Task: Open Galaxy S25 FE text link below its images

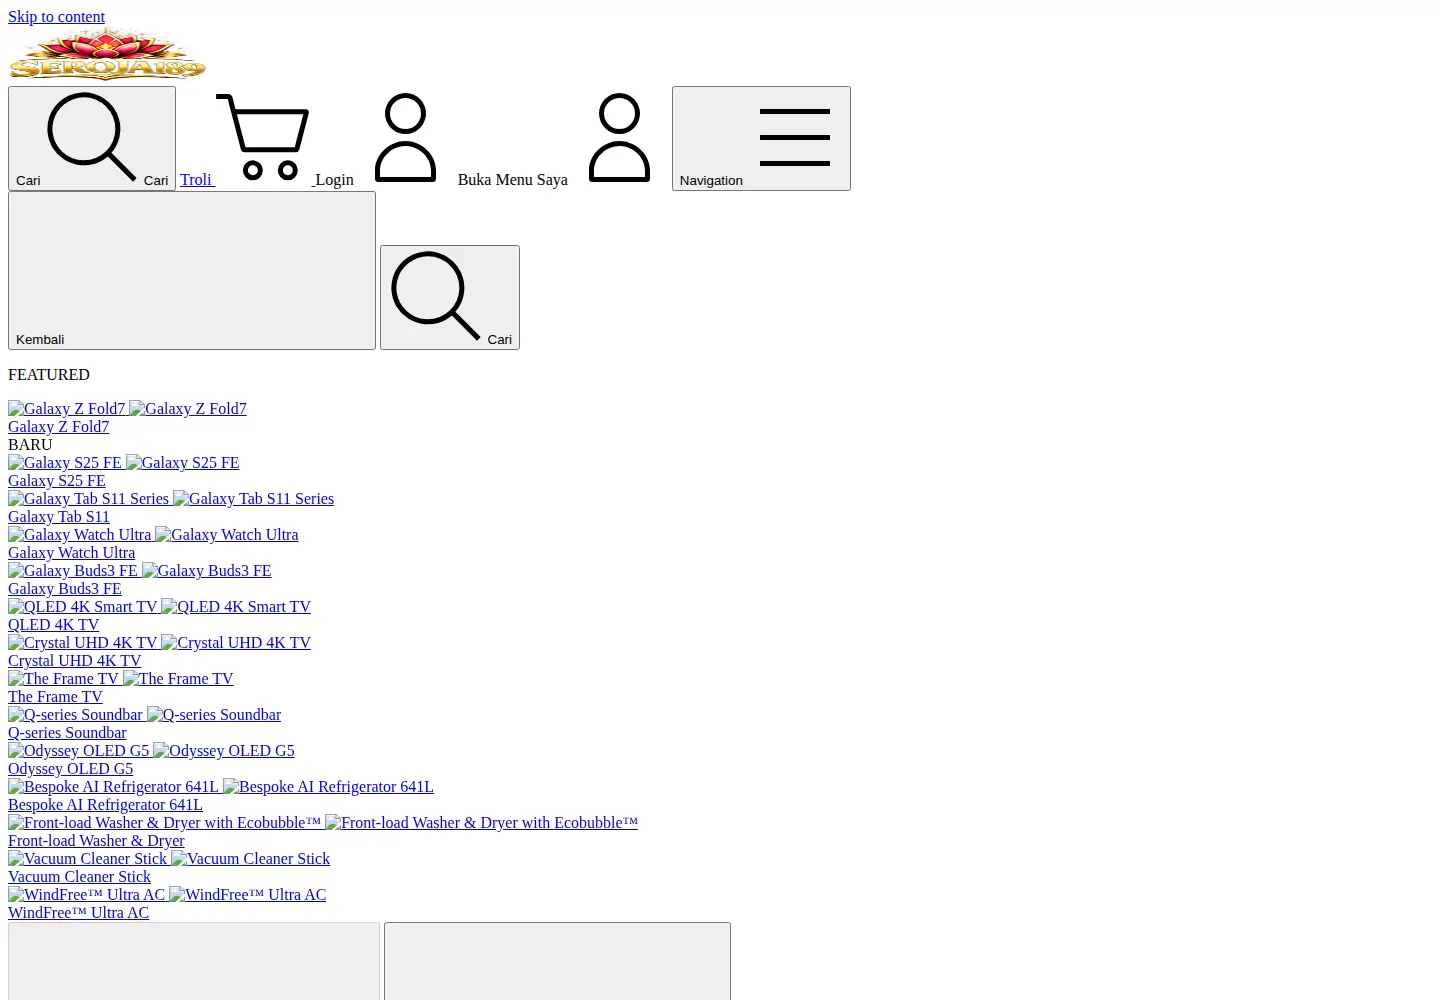Action: (x=57, y=480)
